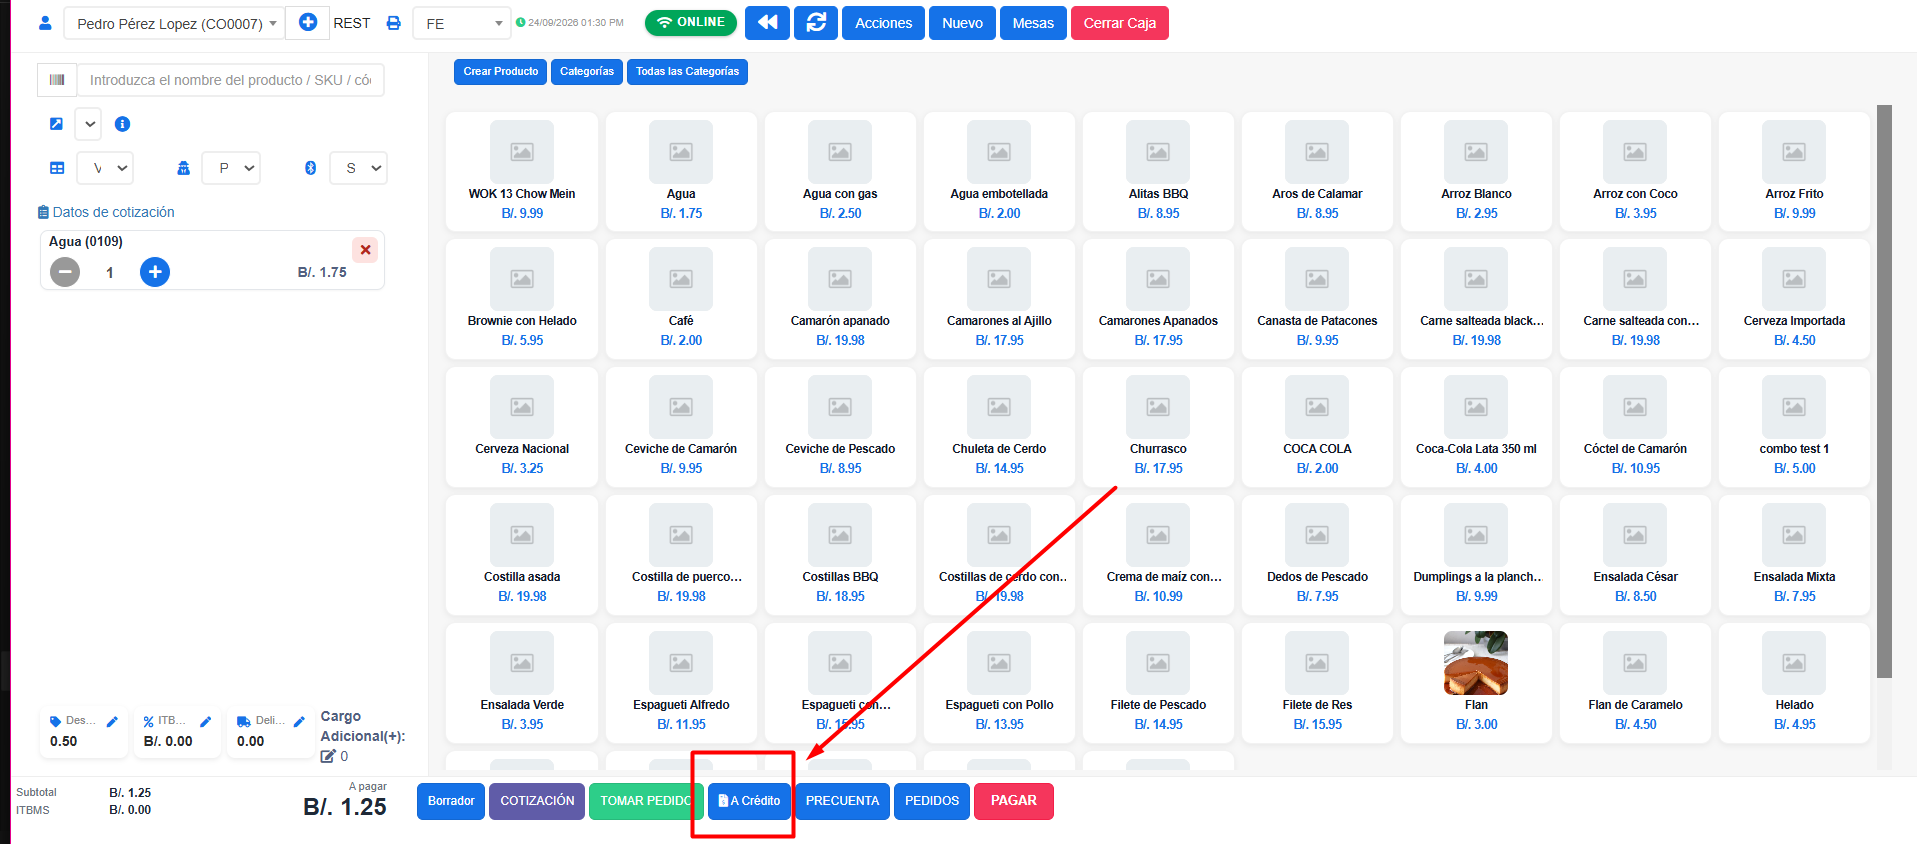The width and height of the screenshot is (1917, 844).
Task: Click the A Crédito button
Action: (x=749, y=801)
